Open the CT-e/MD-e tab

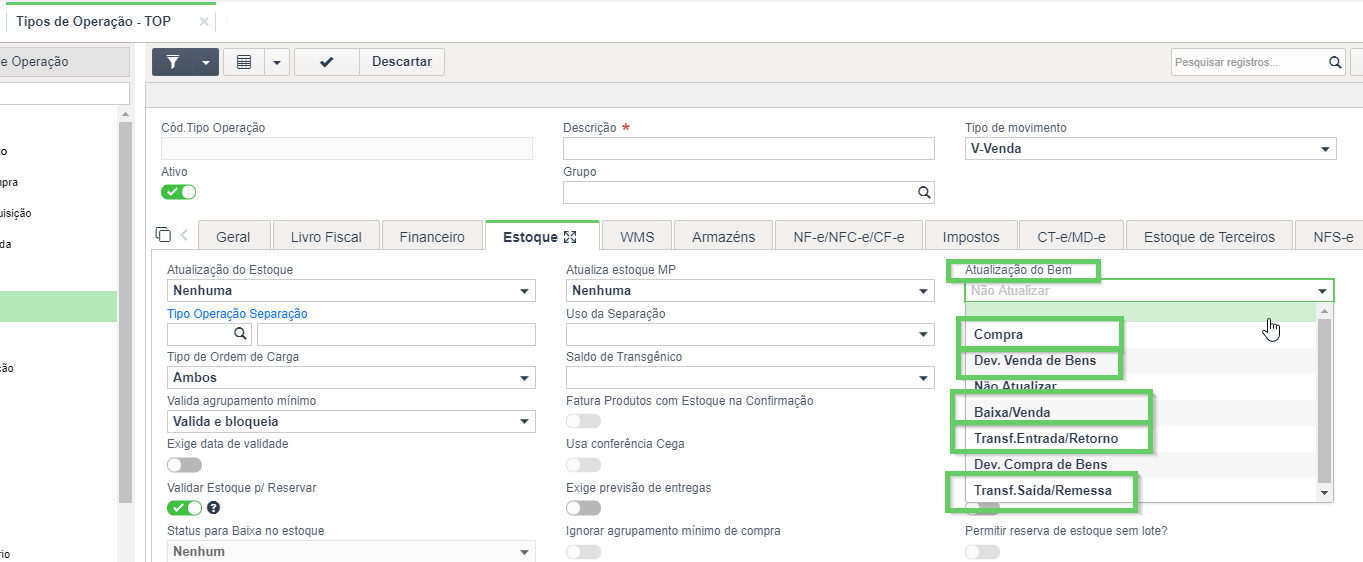[x=1071, y=237]
